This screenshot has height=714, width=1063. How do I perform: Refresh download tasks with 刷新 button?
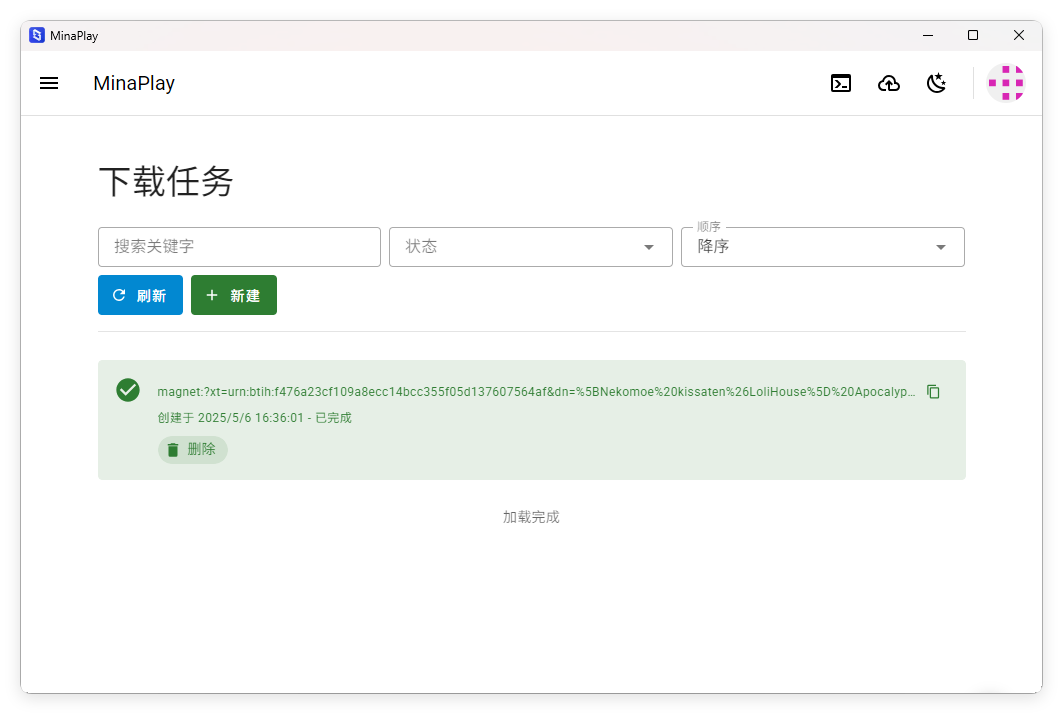point(140,294)
